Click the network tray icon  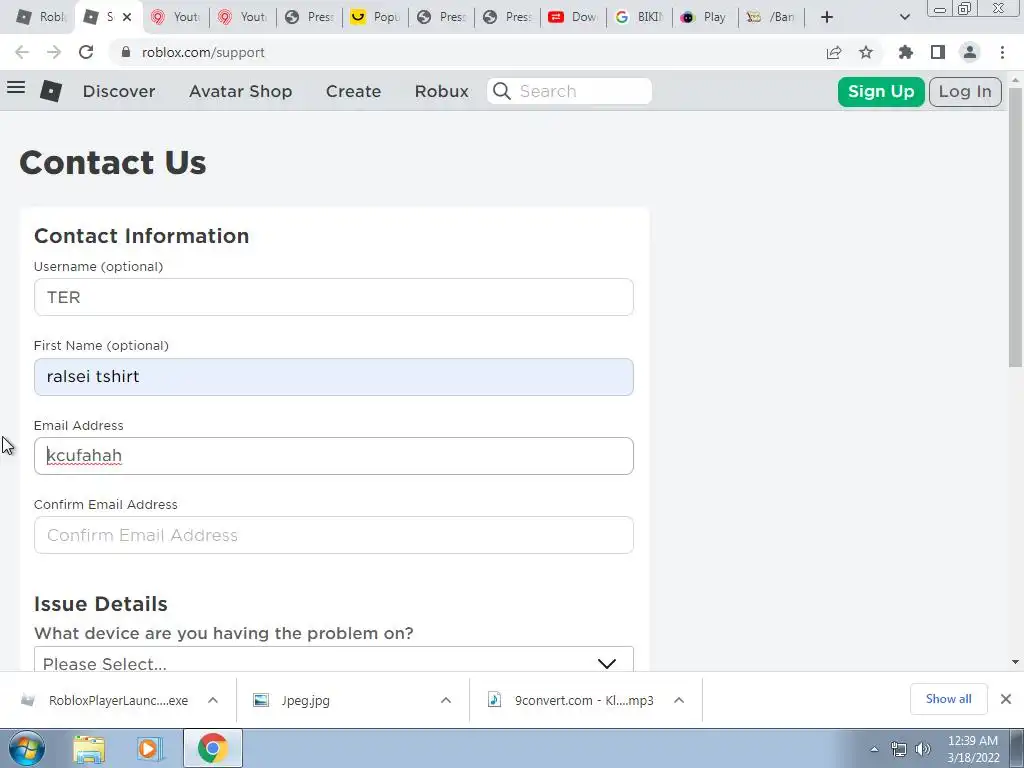pos(899,749)
